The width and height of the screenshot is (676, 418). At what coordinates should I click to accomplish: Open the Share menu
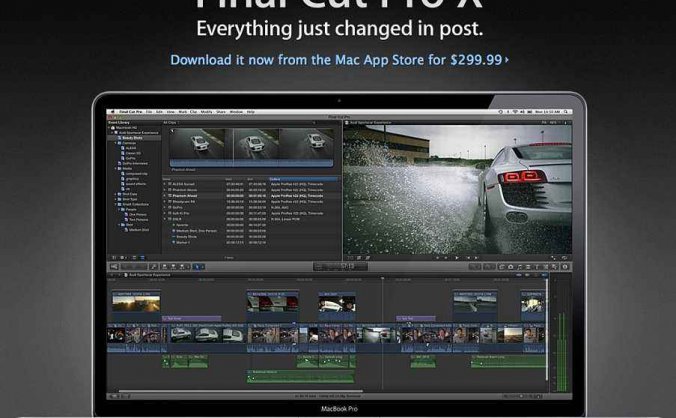click(x=221, y=112)
